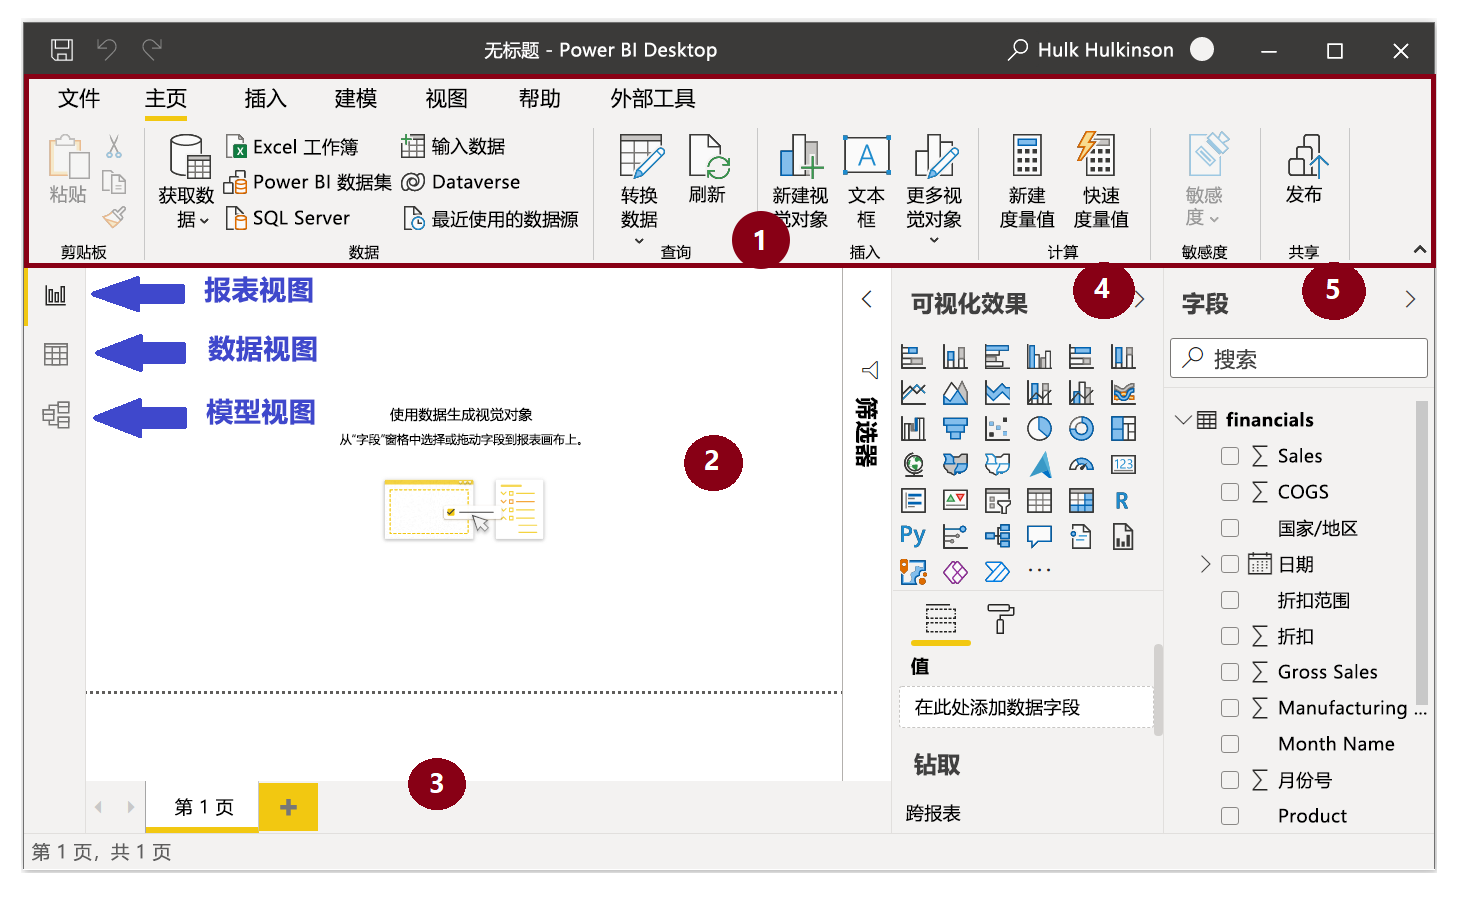1460x898 pixels.
Task: Click the fields list vertical scrollbar
Action: 1422,553
